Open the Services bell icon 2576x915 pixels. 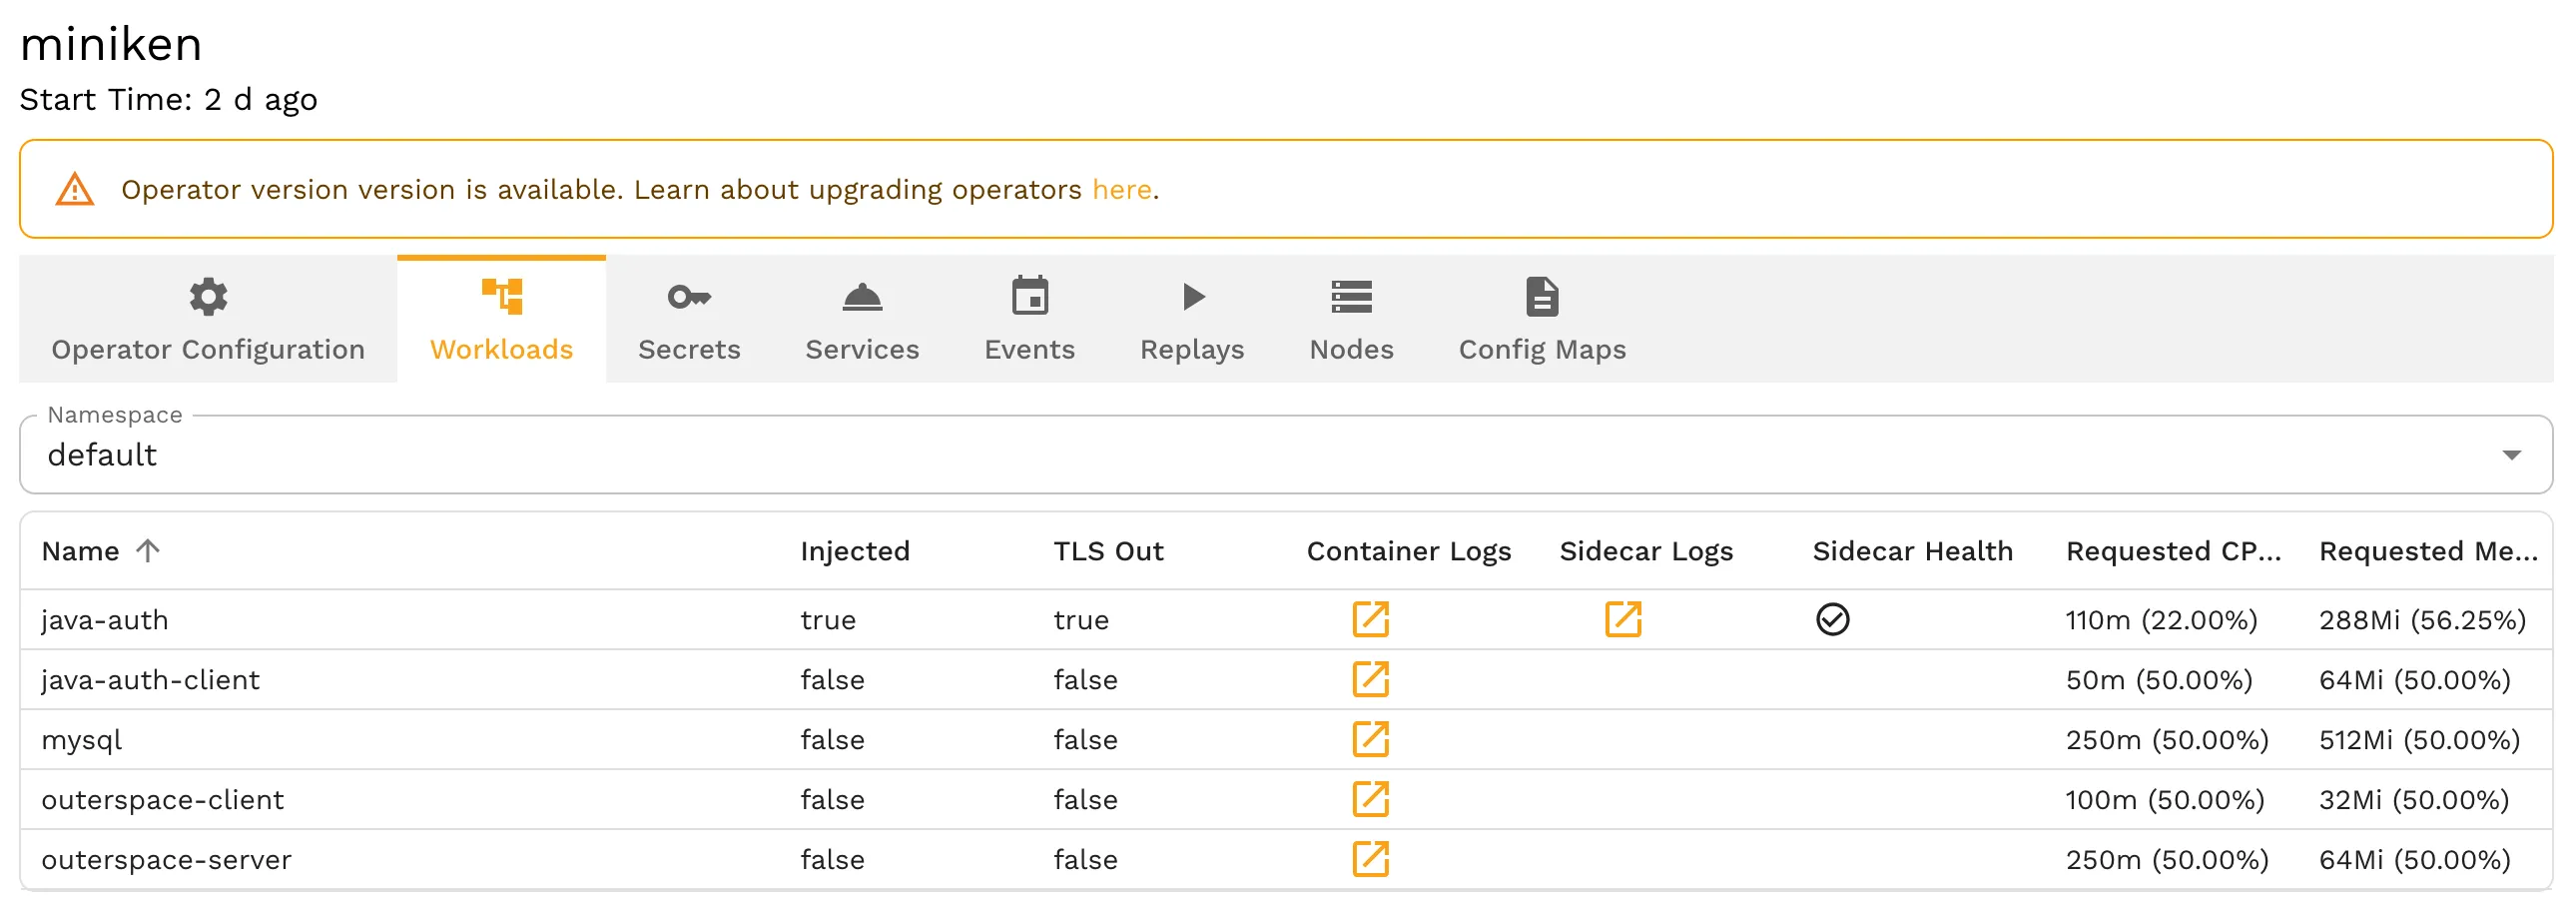pyautogui.click(x=862, y=296)
